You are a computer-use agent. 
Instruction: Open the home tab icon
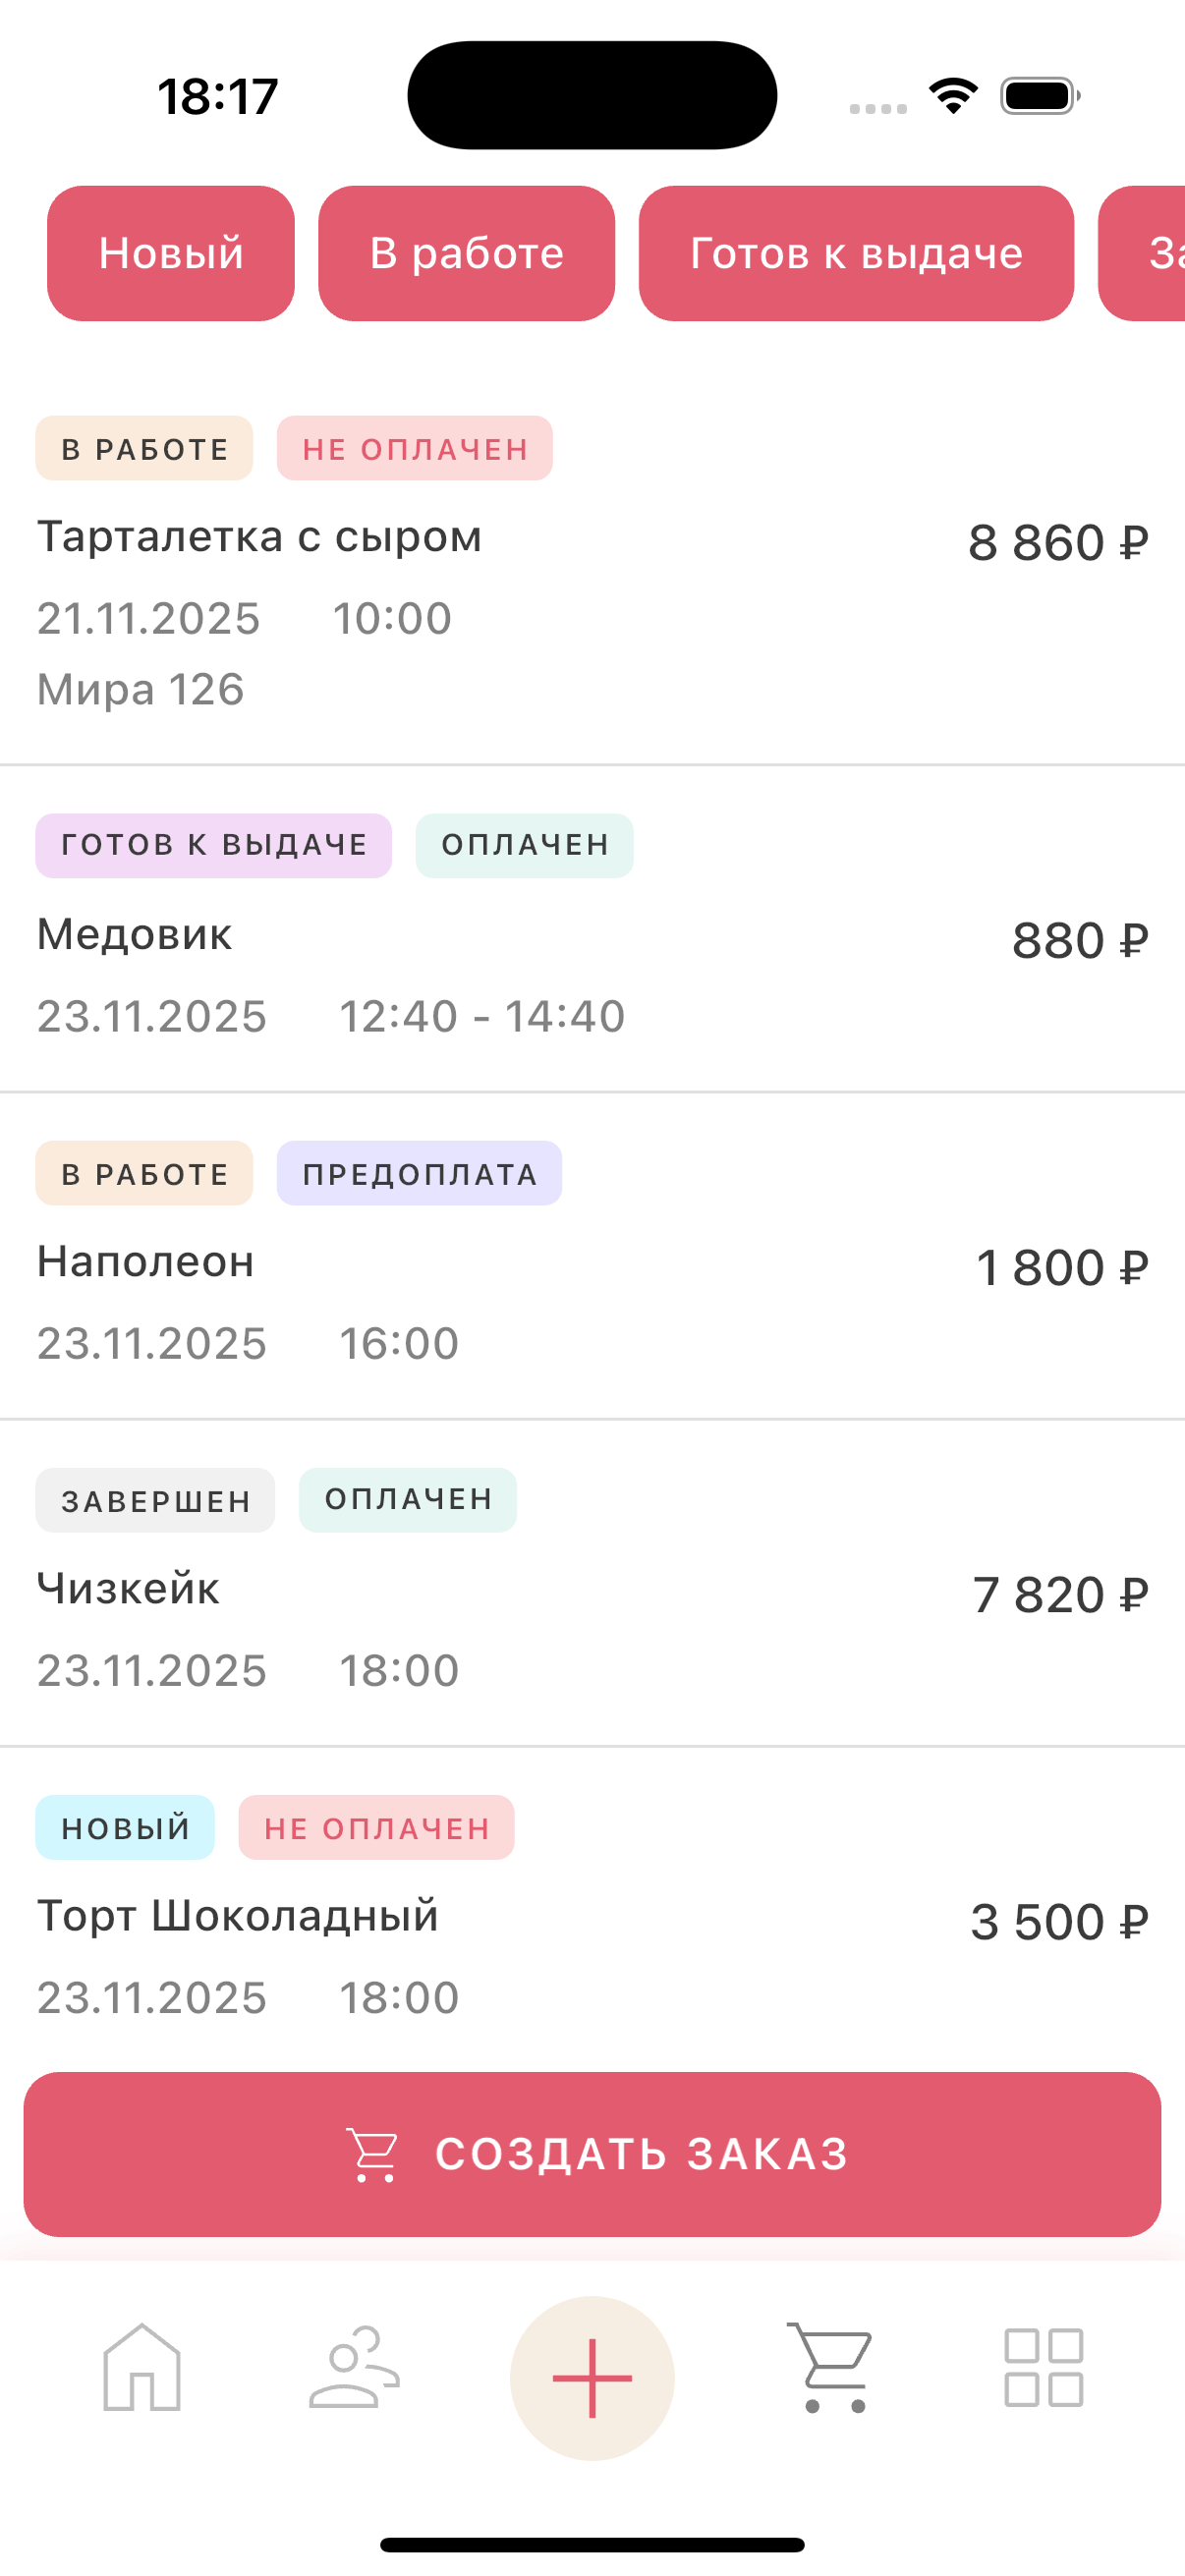pyautogui.click(x=142, y=2368)
